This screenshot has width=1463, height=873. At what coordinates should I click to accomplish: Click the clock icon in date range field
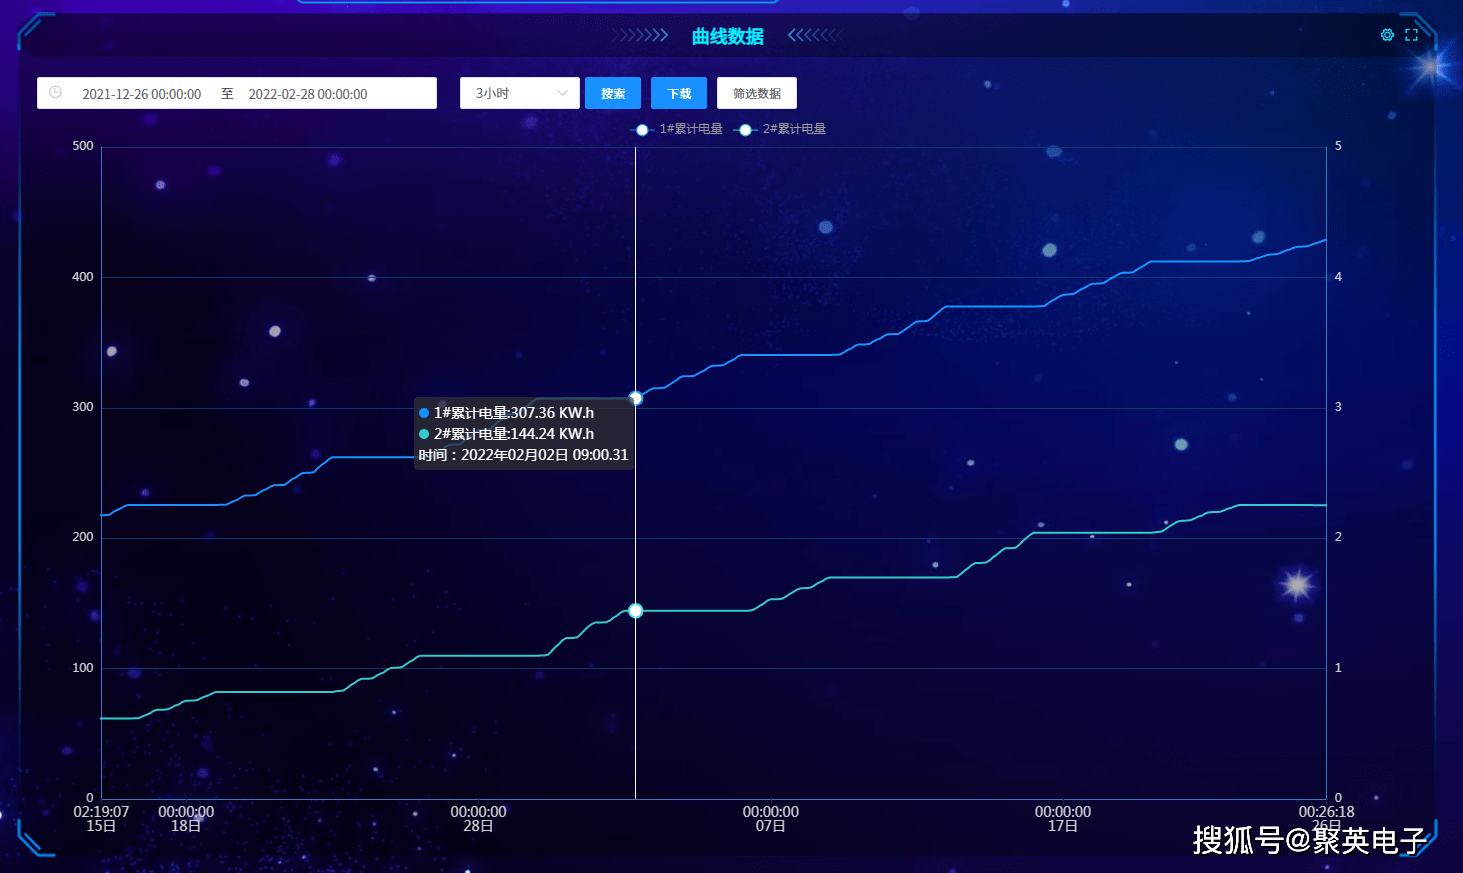(x=56, y=93)
